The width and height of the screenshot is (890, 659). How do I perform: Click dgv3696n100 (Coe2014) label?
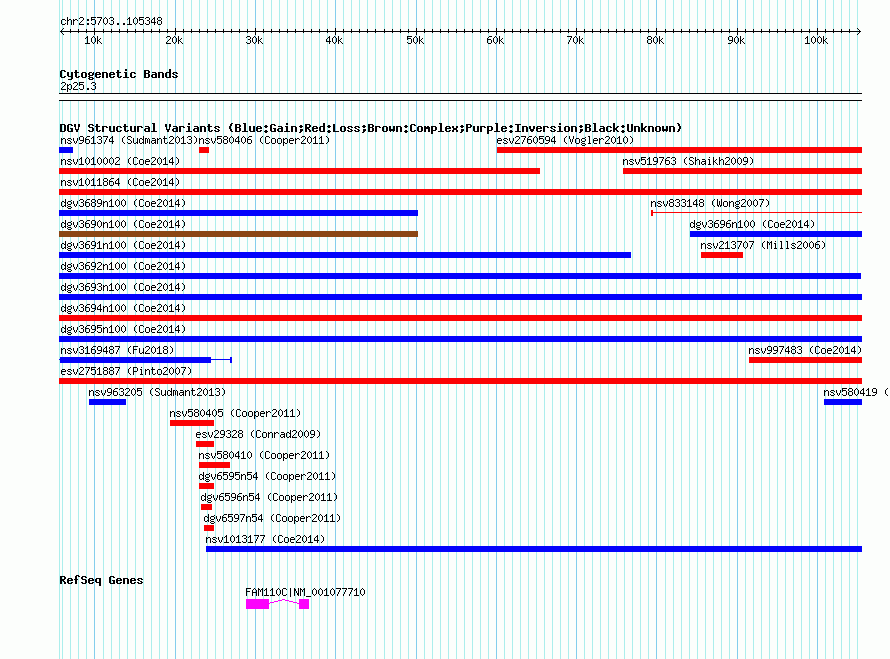(x=752, y=224)
